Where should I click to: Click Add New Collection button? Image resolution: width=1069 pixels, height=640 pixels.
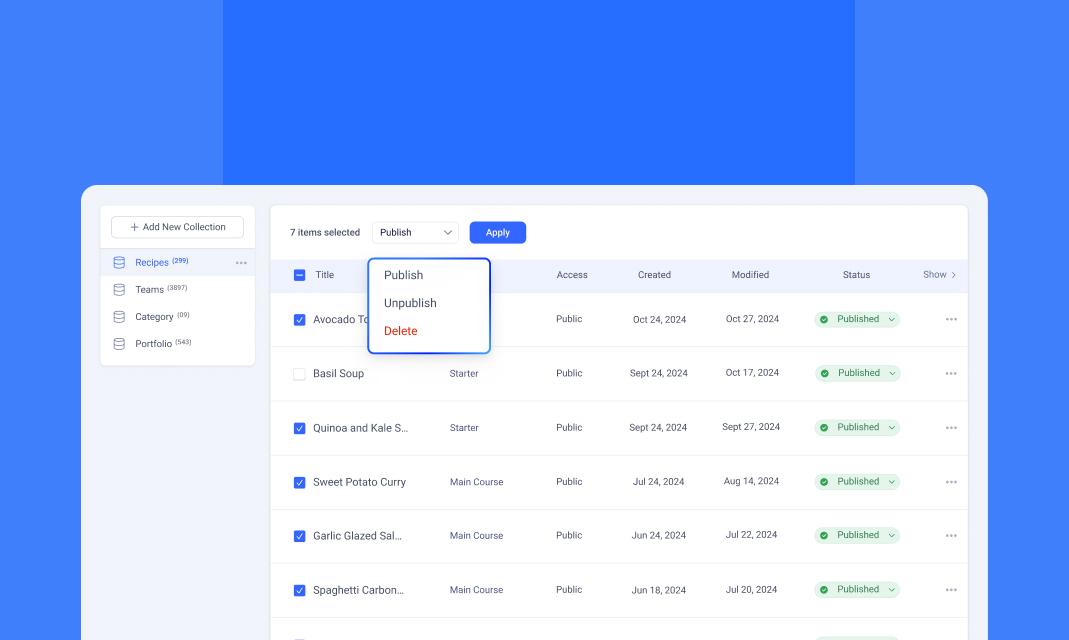pyautogui.click(x=177, y=227)
